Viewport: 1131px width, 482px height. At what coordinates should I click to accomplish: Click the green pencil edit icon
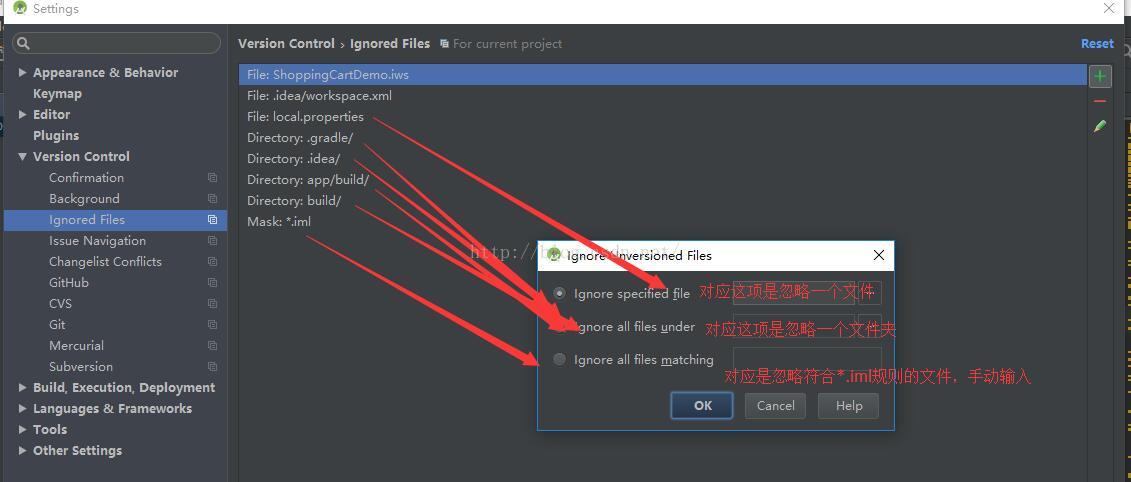pos(1100,126)
